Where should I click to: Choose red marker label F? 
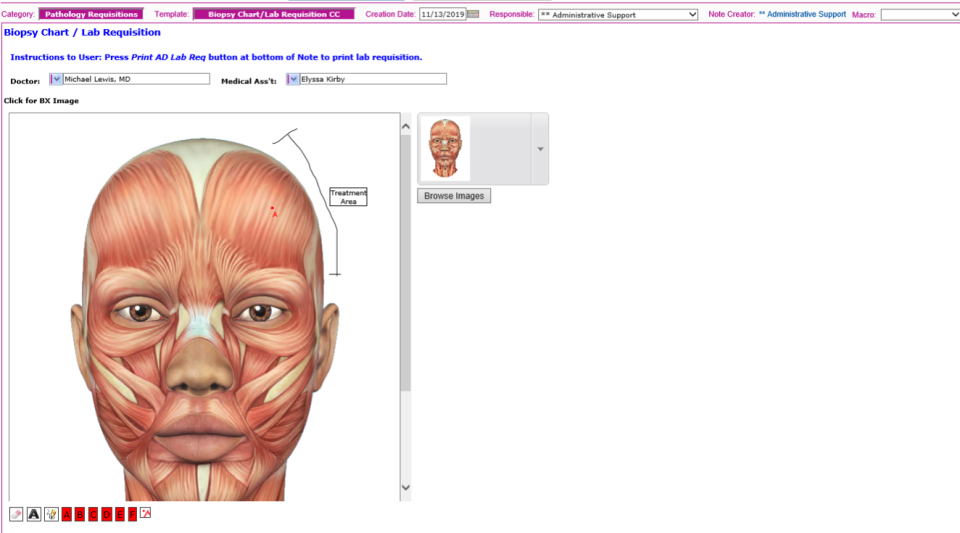pyautogui.click(x=132, y=514)
